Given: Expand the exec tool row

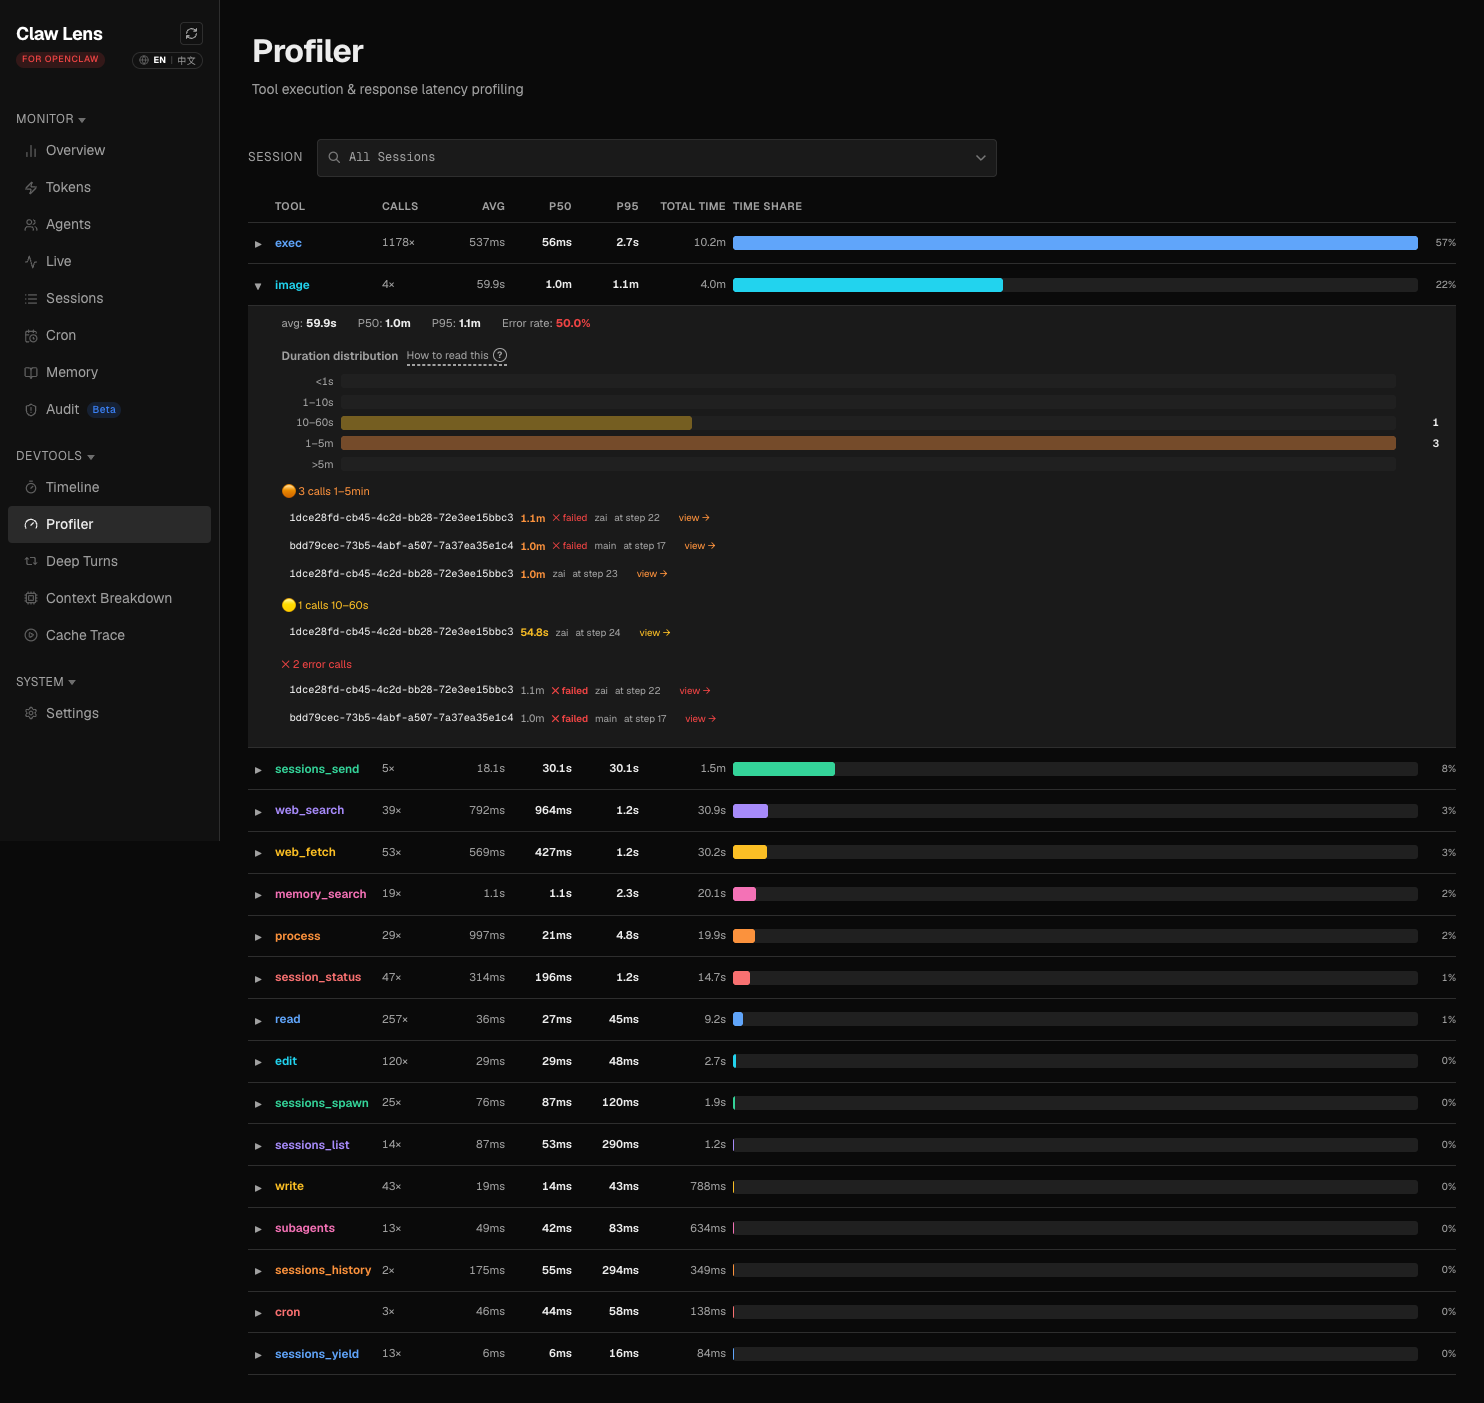Looking at the screenshot, I should tap(258, 243).
